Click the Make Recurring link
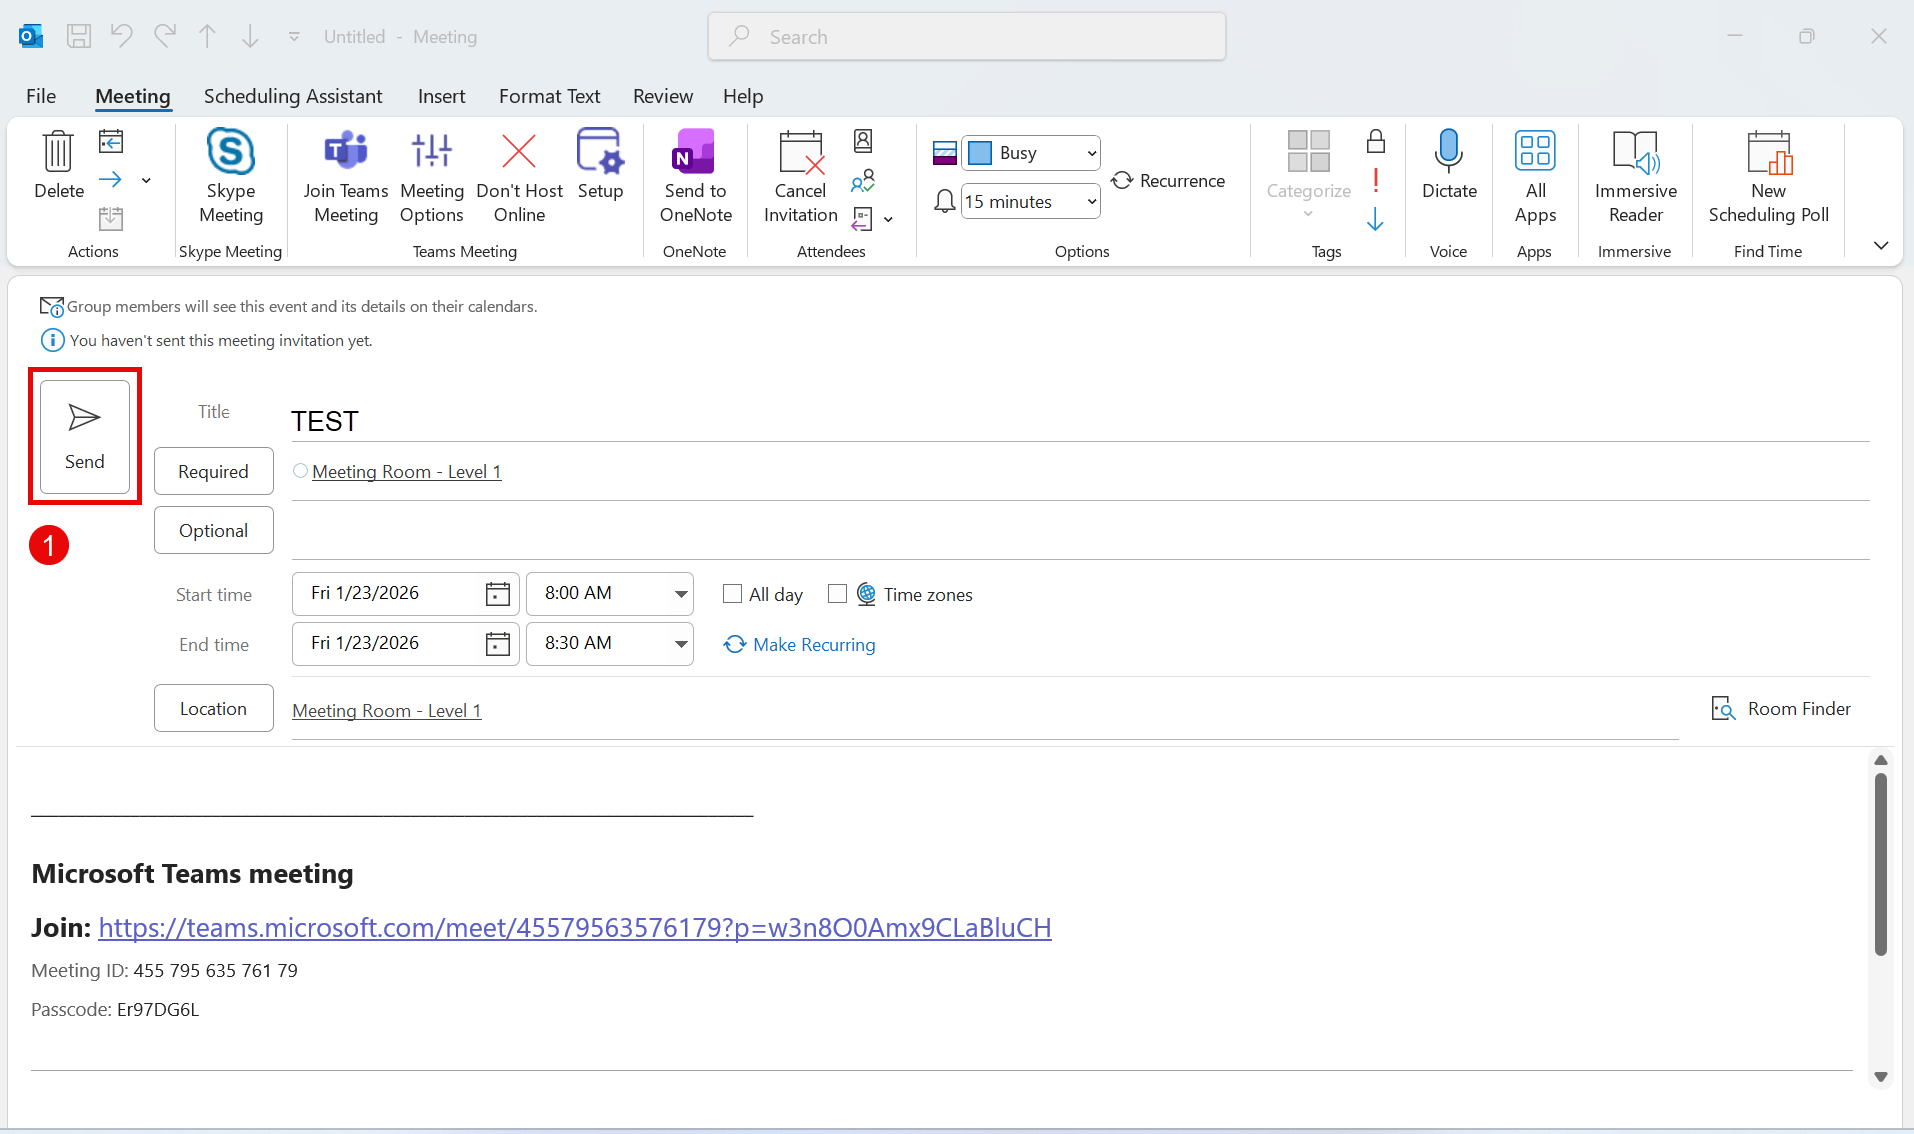Image resolution: width=1914 pixels, height=1134 pixels. (x=813, y=645)
